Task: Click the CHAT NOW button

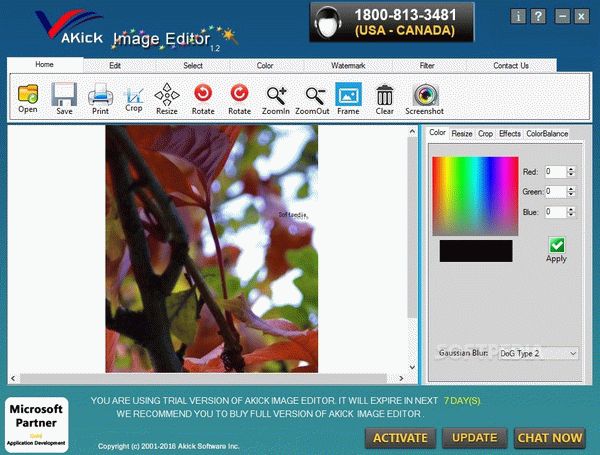Action: [x=549, y=438]
